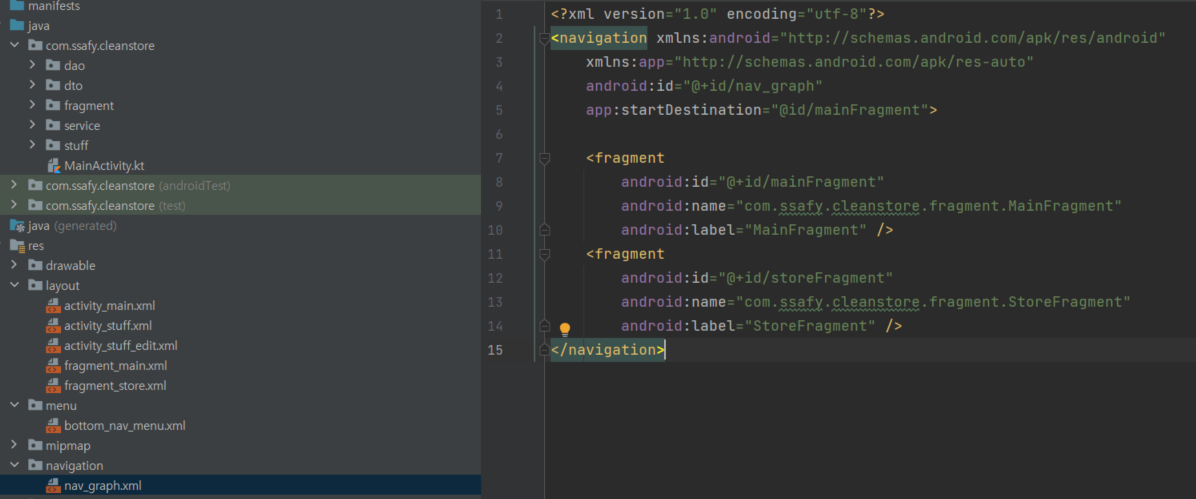The height and width of the screenshot is (499, 1196).
Task: Expand com.ssafy.cleanstore (test) package
Action: click(14, 205)
